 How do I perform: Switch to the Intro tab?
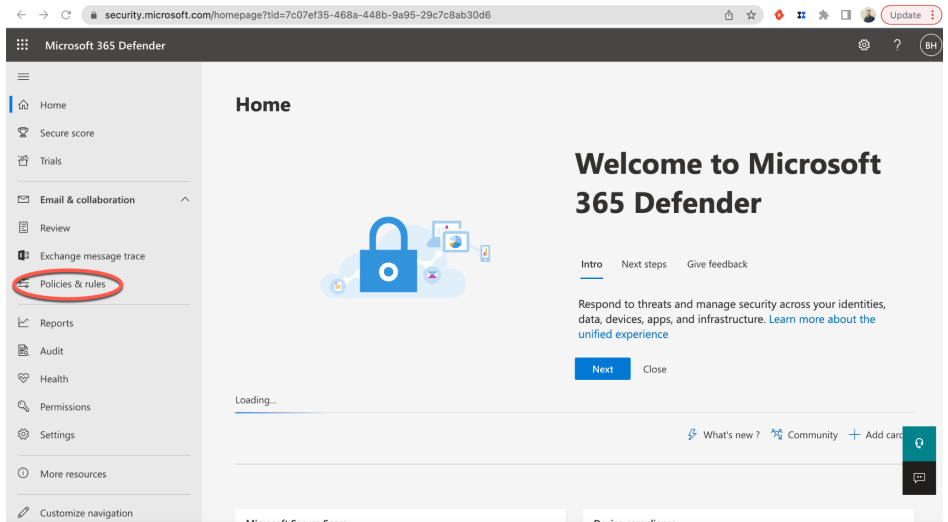pyautogui.click(x=591, y=264)
